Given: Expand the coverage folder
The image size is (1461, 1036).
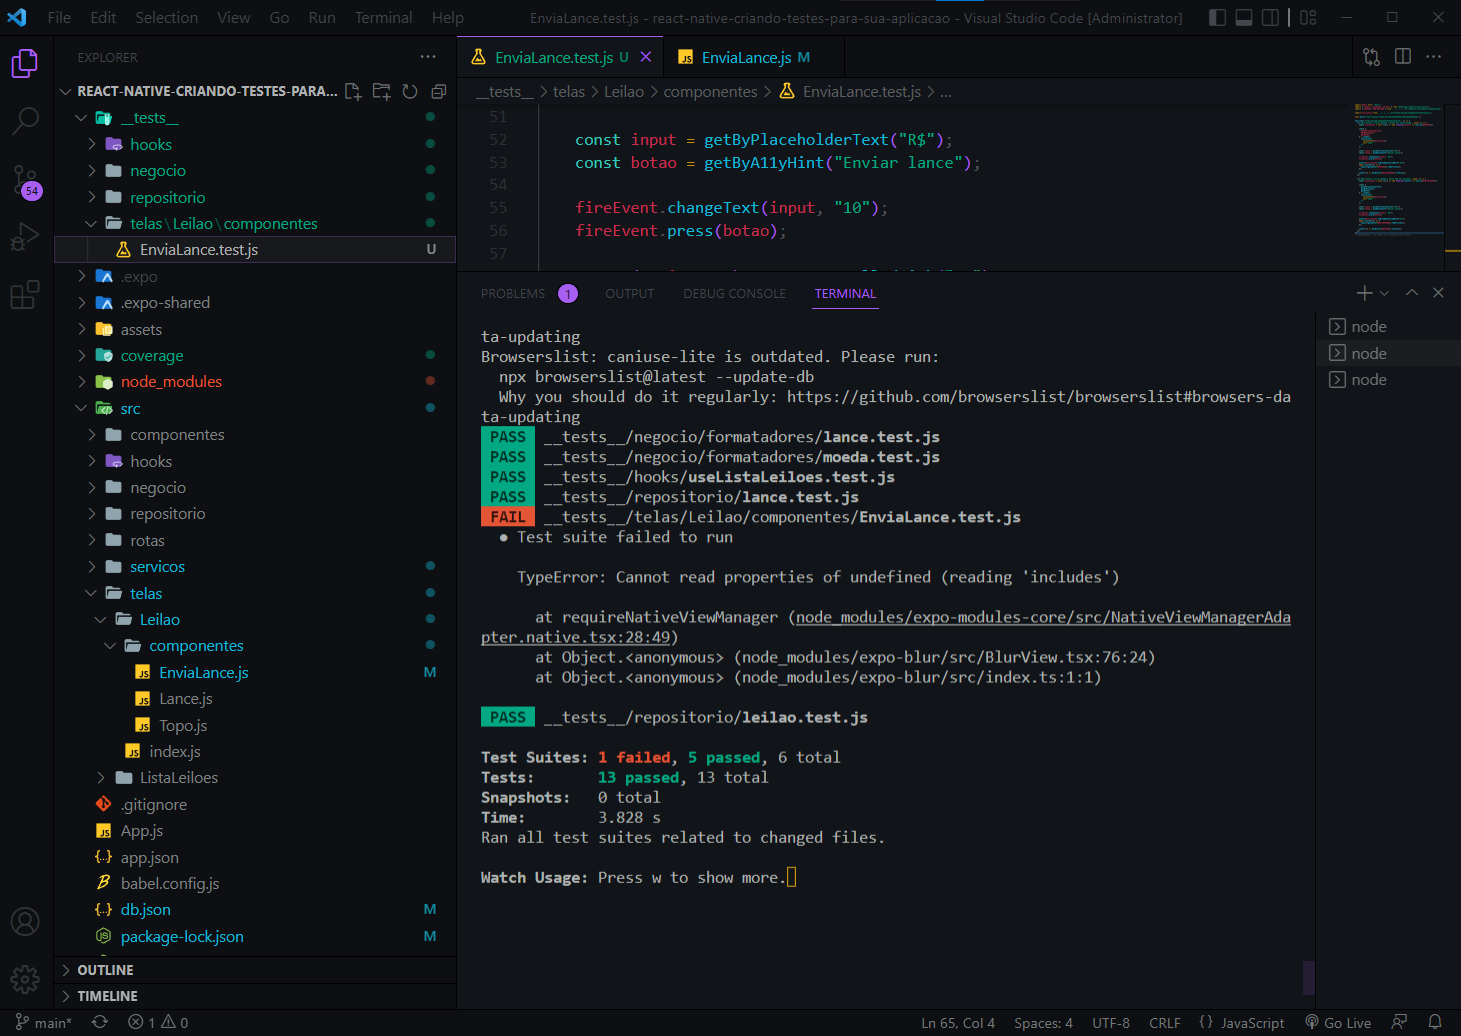Looking at the screenshot, I should click(255, 355).
